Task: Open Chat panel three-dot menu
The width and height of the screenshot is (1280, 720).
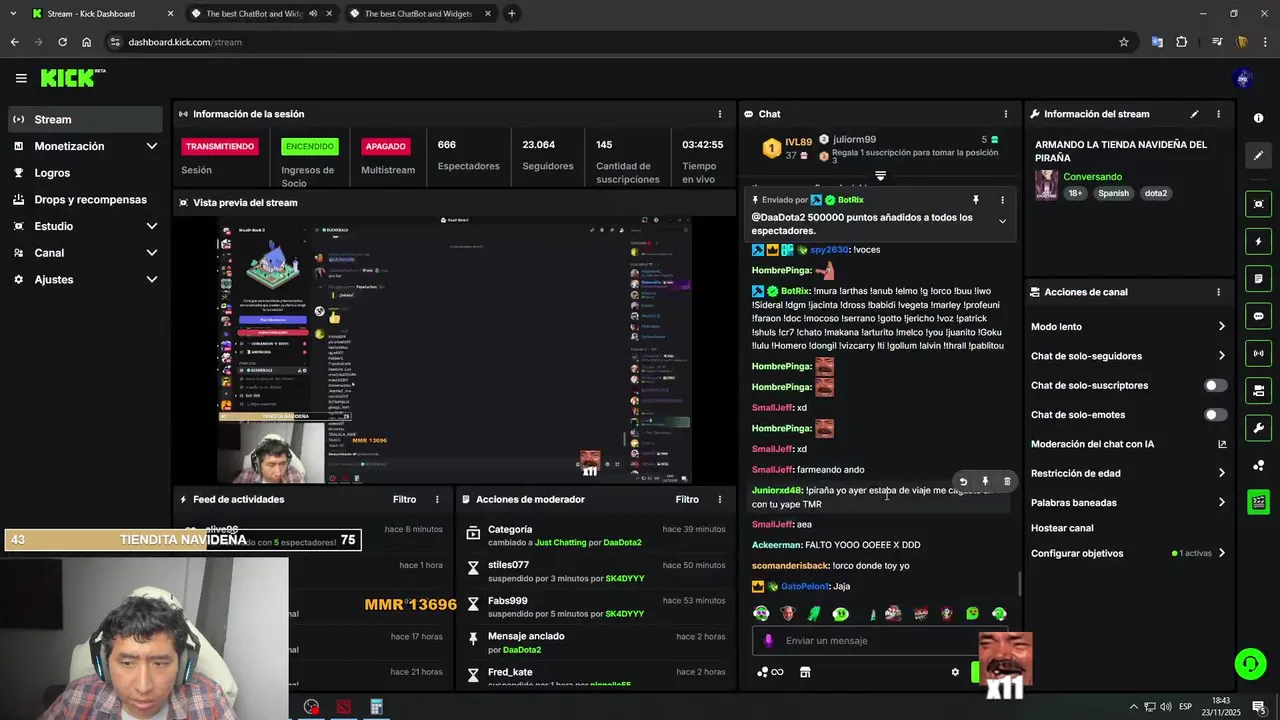Action: 1005,114
